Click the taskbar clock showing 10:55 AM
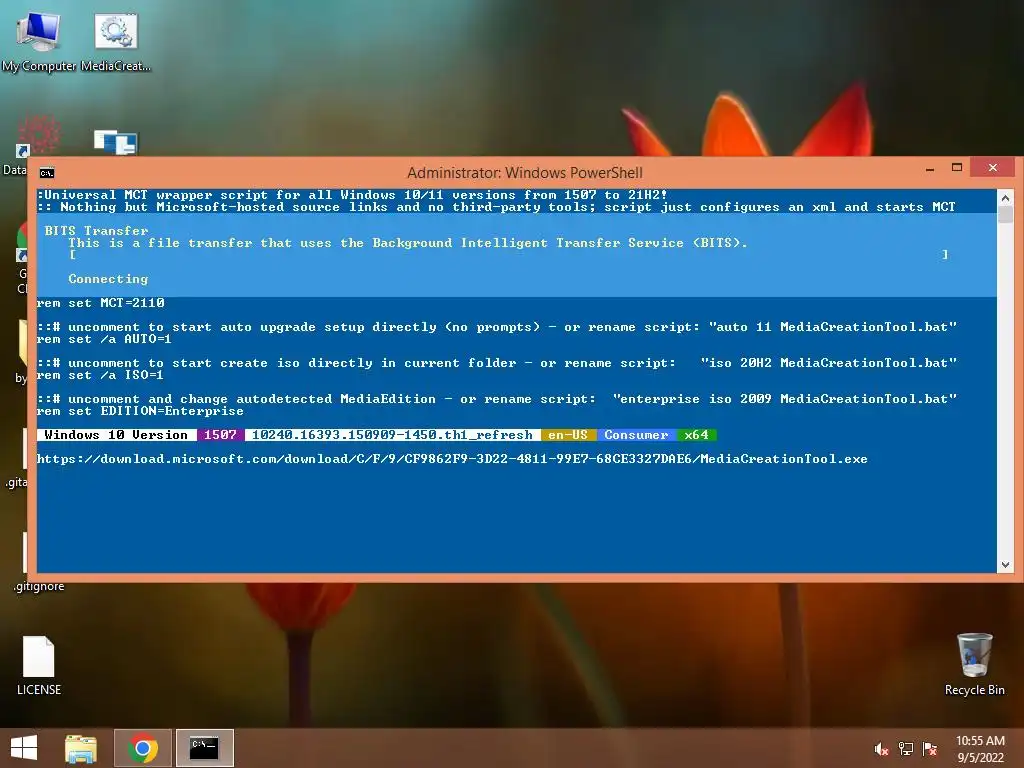Viewport: 1024px width, 768px height. (x=980, y=748)
